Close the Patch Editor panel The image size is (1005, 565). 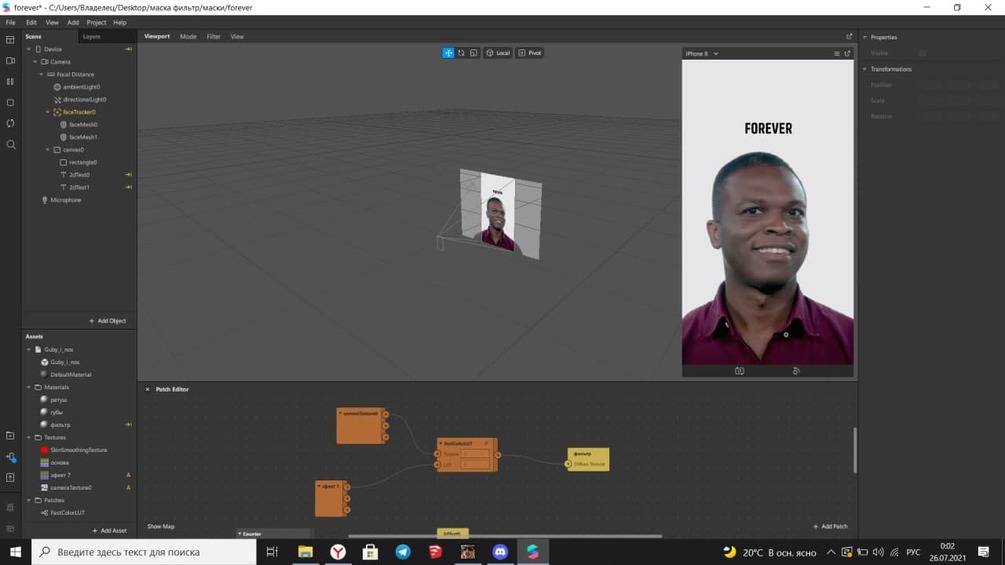(x=147, y=389)
